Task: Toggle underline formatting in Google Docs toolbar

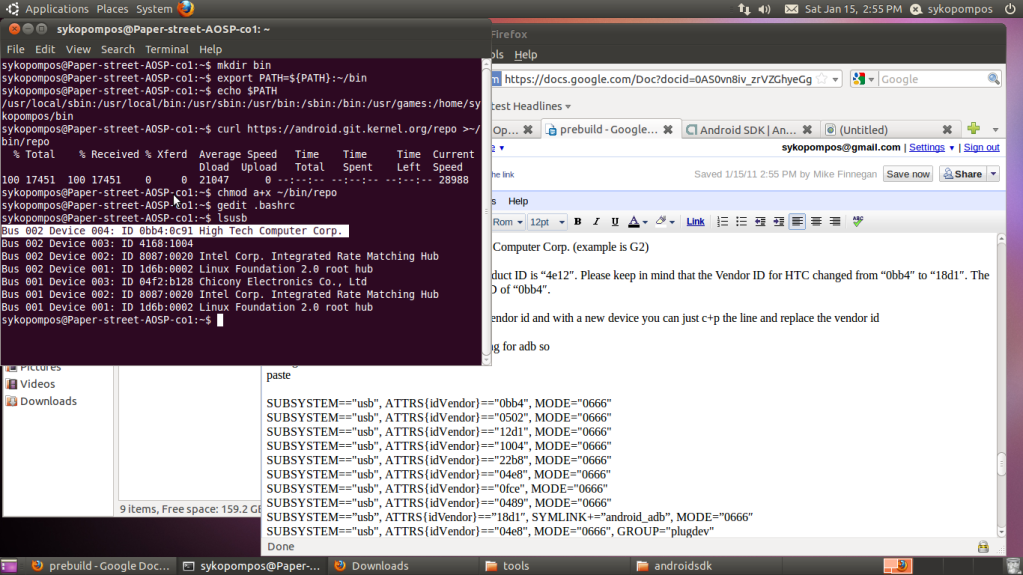Action: 615,222
